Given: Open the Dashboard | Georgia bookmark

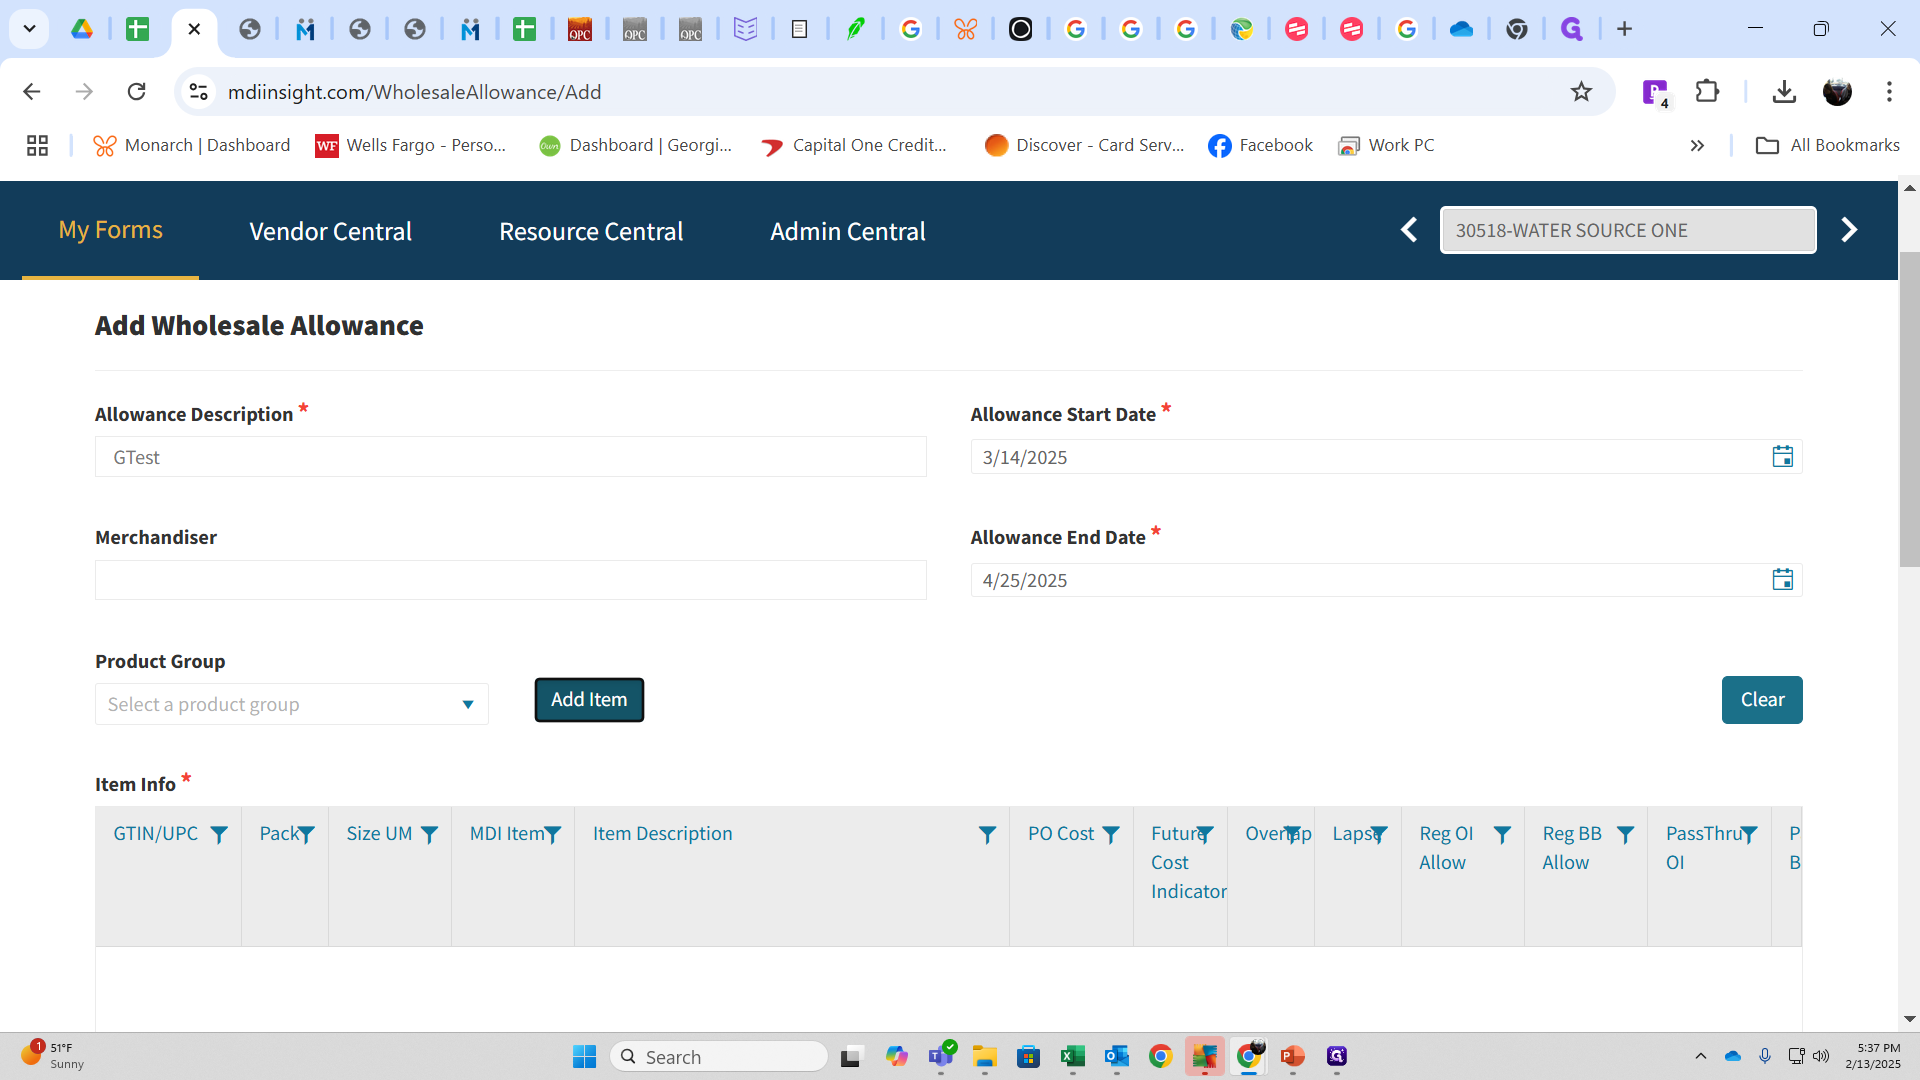Looking at the screenshot, I should [635, 146].
